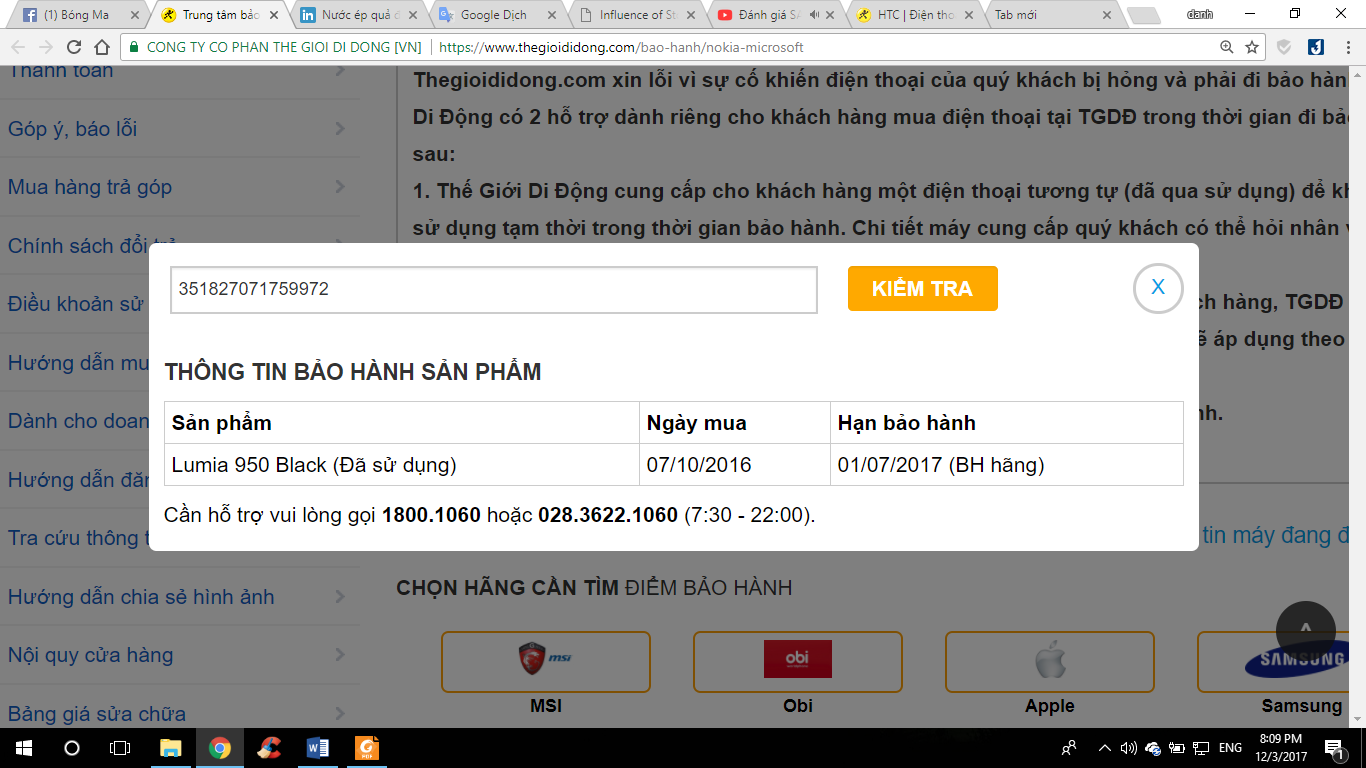Click the orange KIỂM TRA button
The height and width of the screenshot is (768, 1366).
pos(922,289)
